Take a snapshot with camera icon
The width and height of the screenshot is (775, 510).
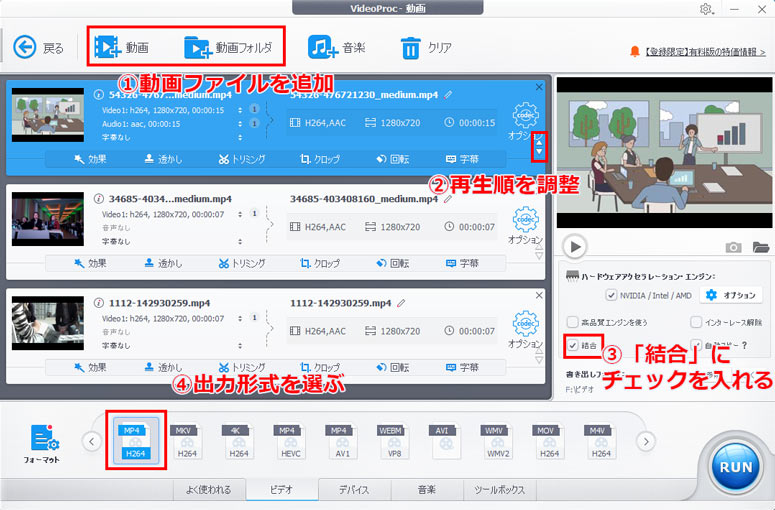[733, 247]
